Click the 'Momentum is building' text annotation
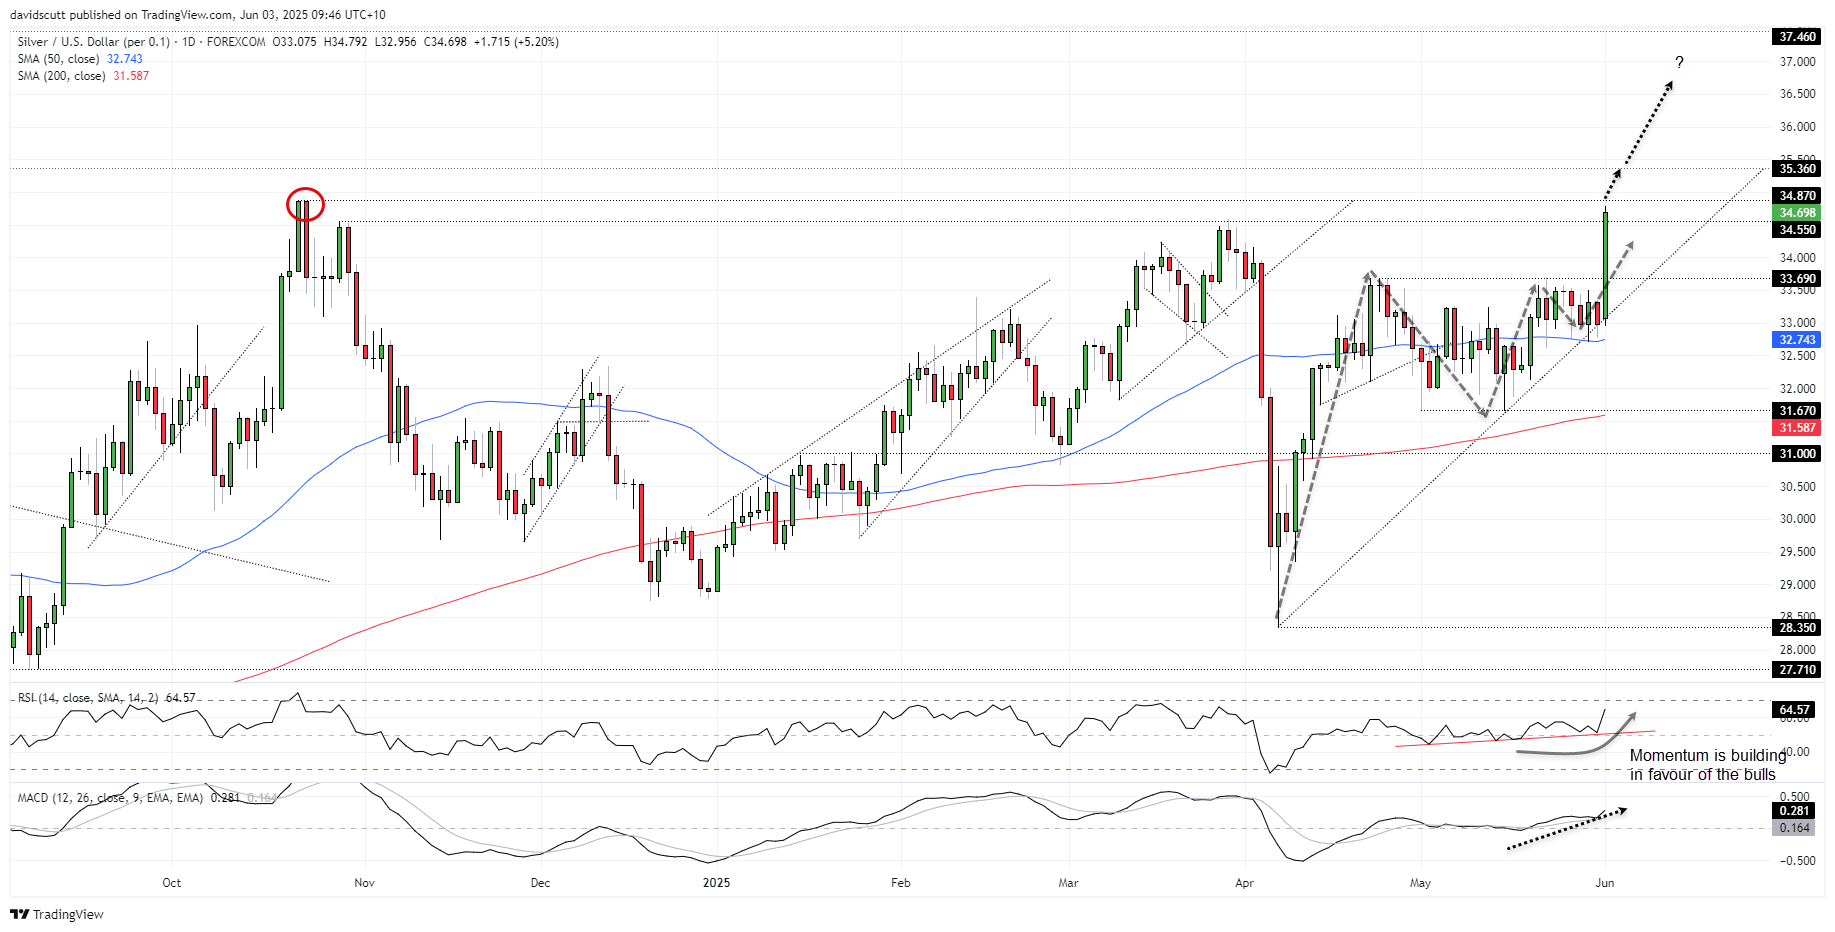The width and height of the screenshot is (1835, 932). pos(1706,765)
